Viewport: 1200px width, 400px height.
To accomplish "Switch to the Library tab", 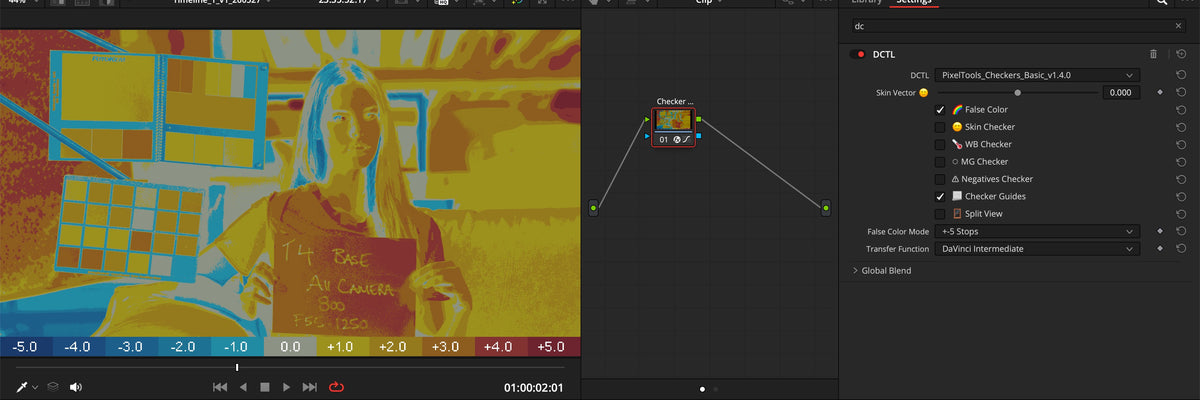I will (x=866, y=3).
